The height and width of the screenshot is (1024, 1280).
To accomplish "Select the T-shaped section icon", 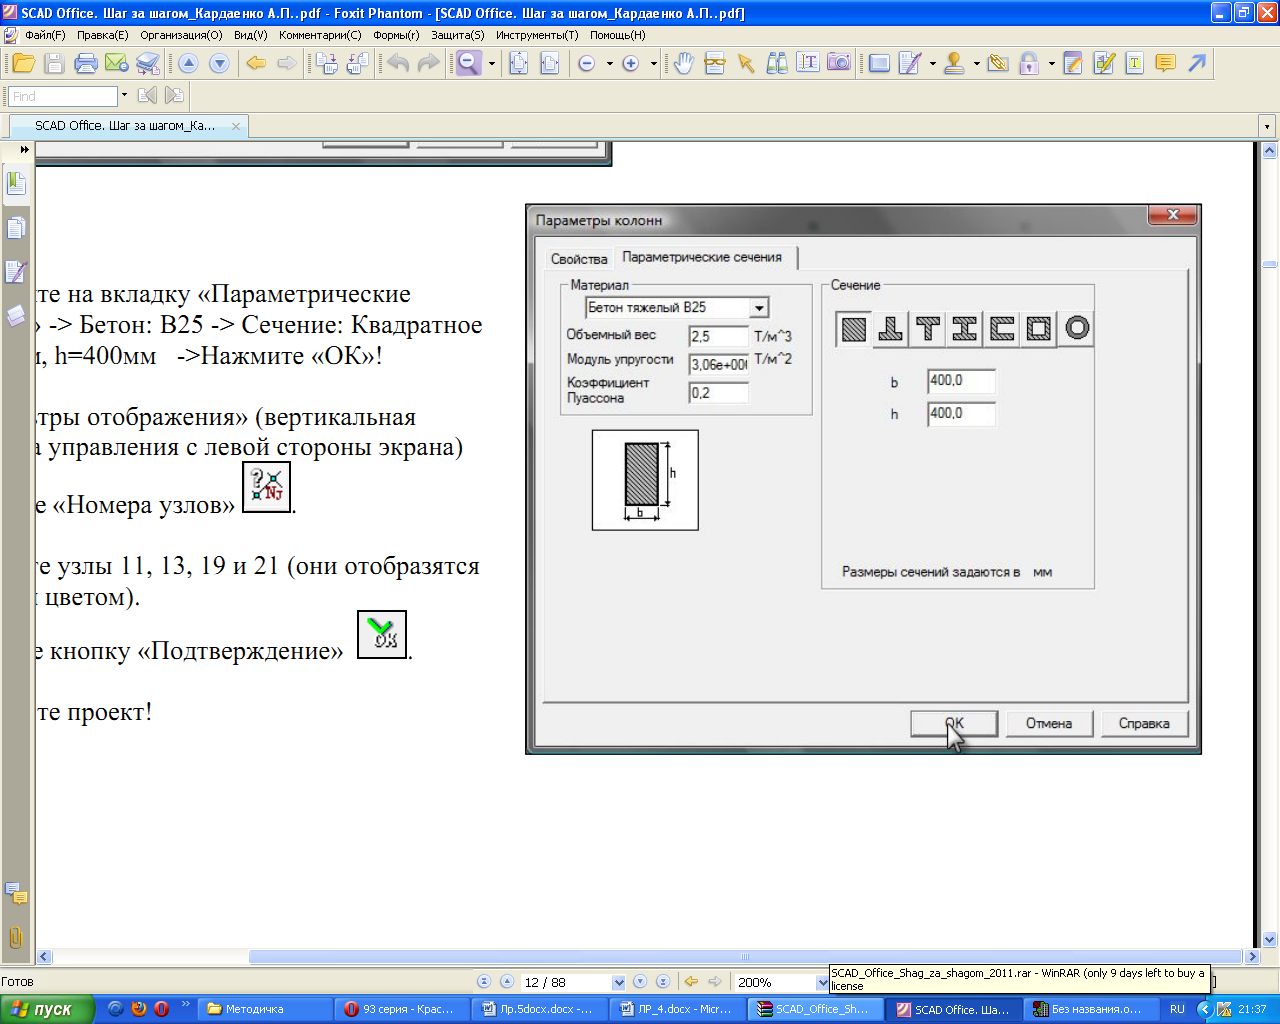I will [x=928, y=328].
